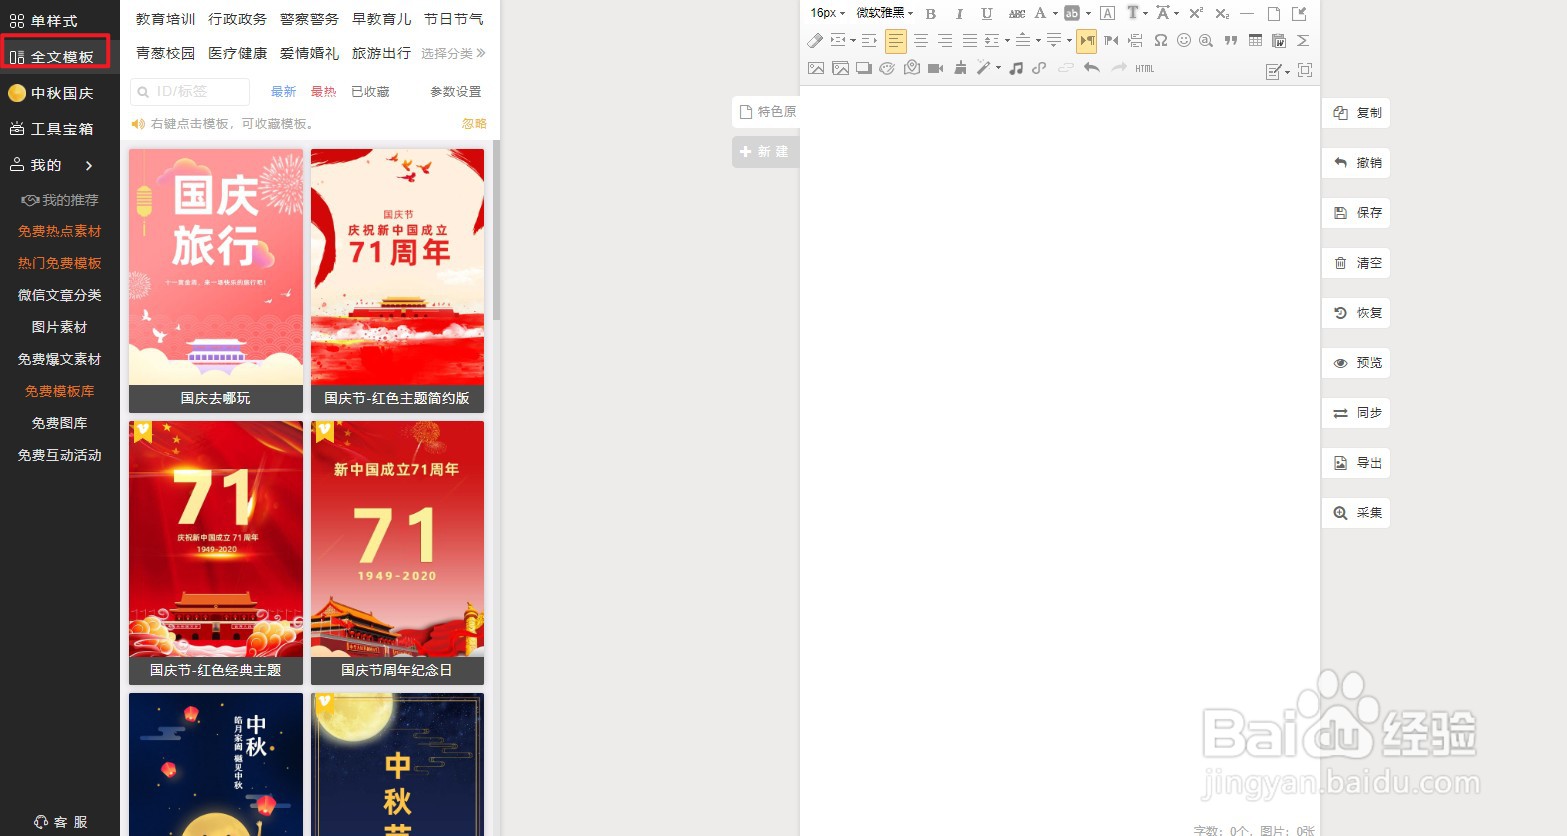Toggle bold formatting
Viewport: 1567px width, 836px height.
pos(931,13)
